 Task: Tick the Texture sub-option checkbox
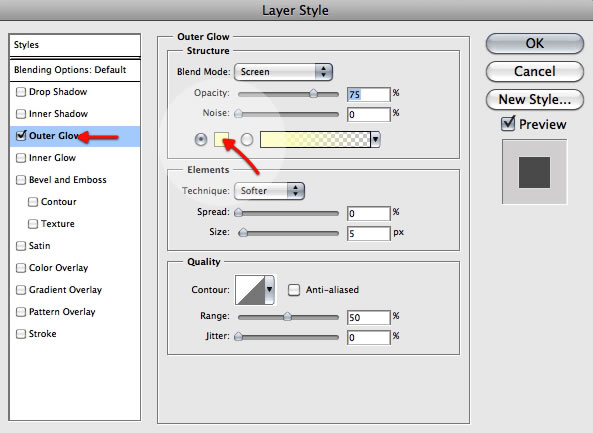pos(33,223)
